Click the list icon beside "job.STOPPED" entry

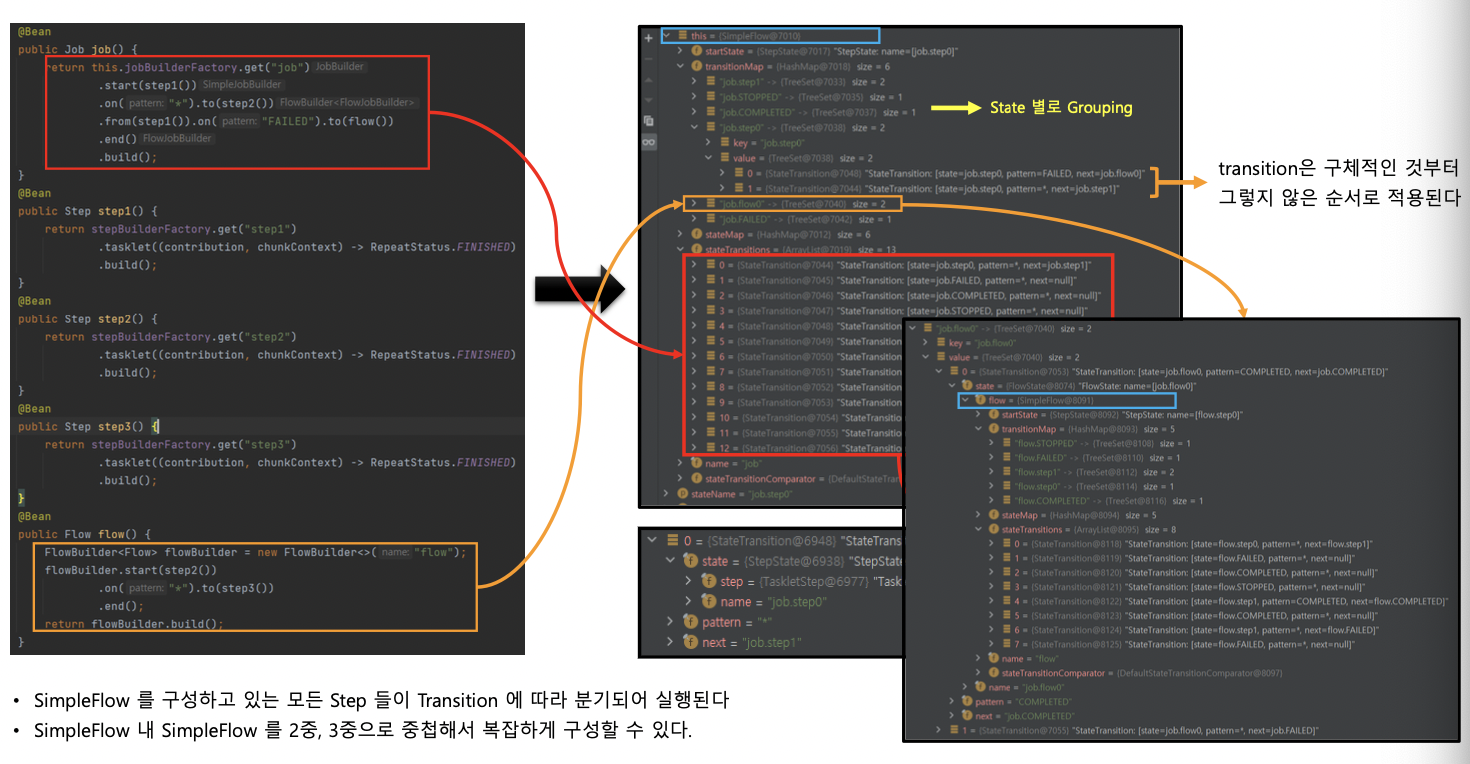tap(711, 96)
